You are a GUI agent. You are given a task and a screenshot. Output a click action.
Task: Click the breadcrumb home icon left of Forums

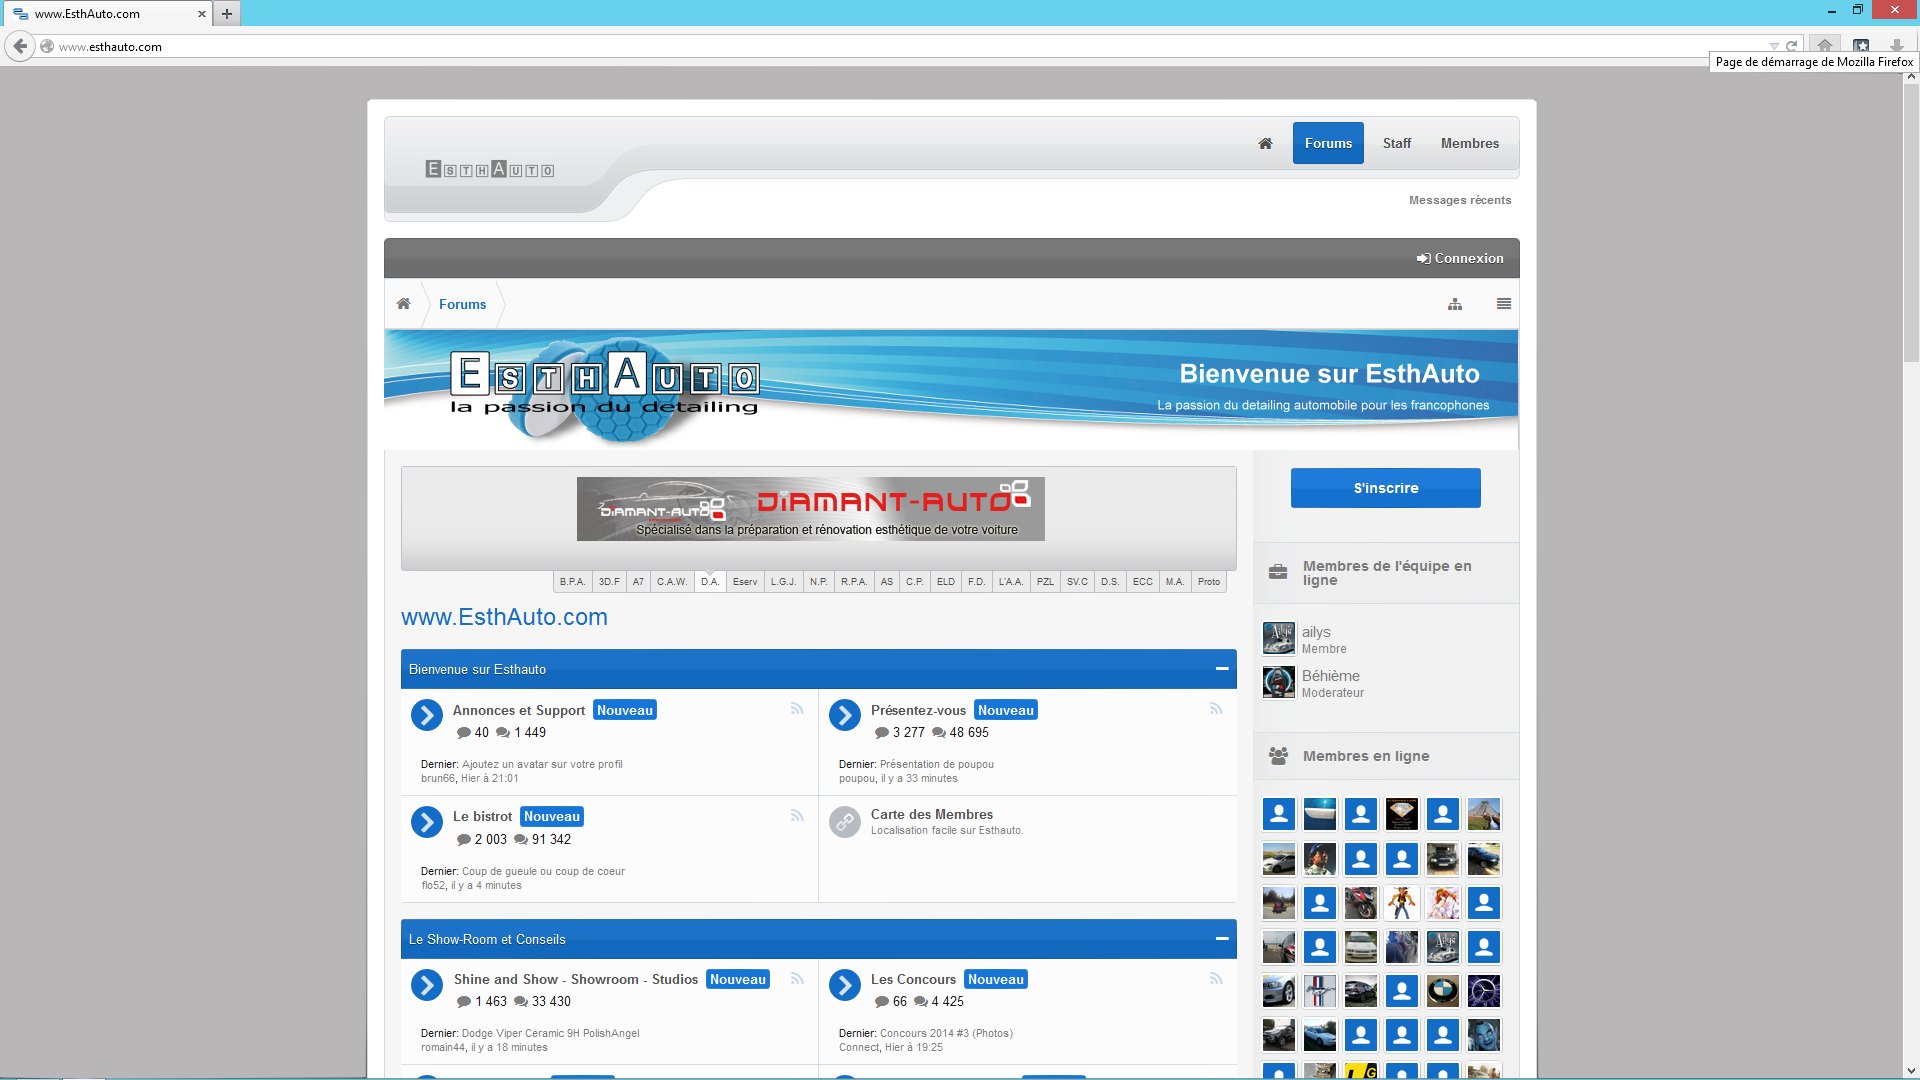pos(403,304)
